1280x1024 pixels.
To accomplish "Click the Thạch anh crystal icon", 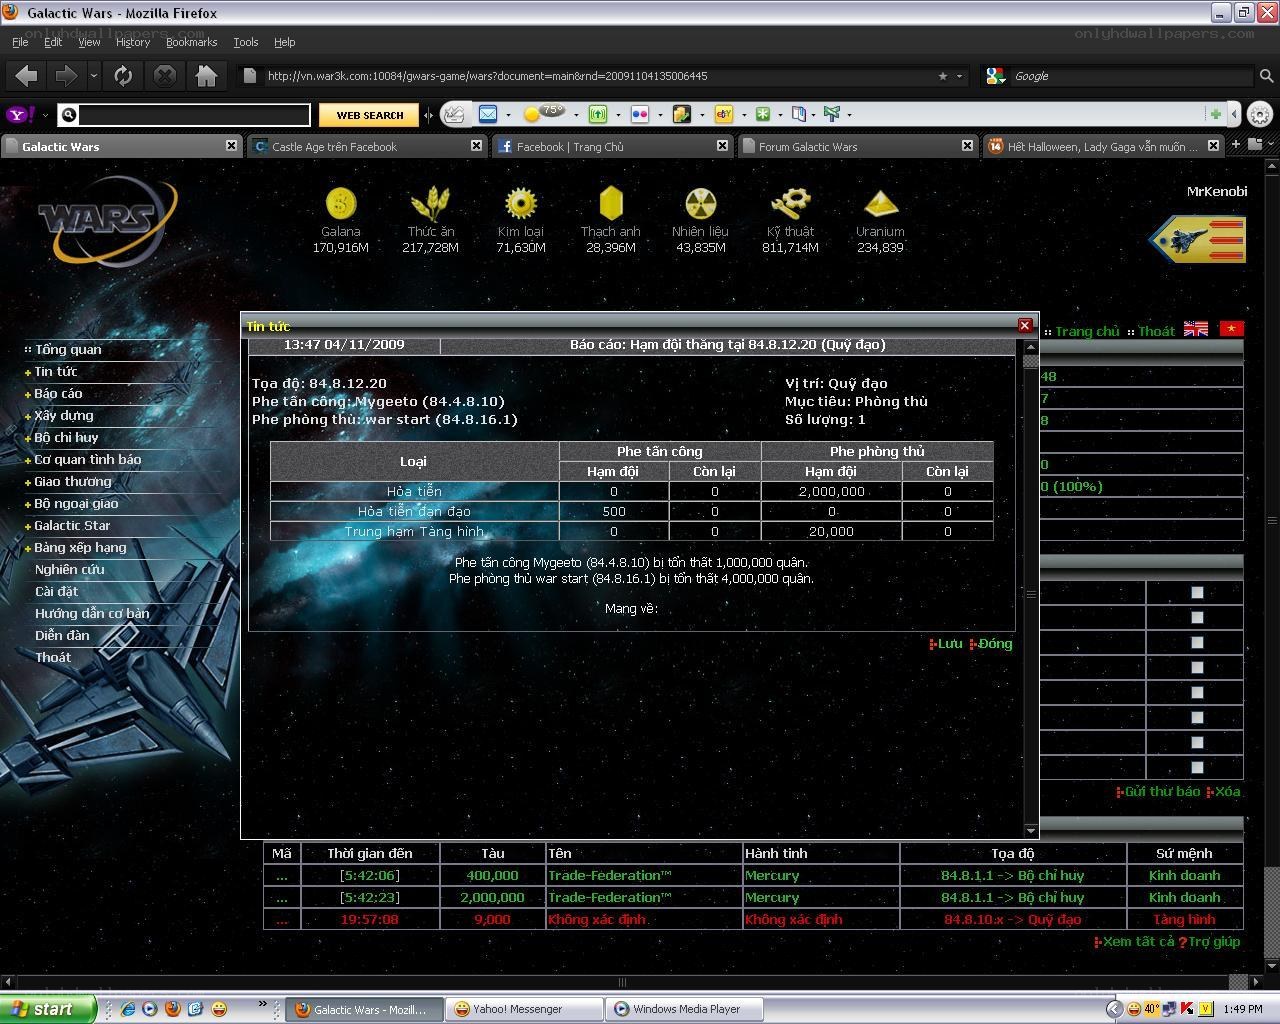I will 611,203.
